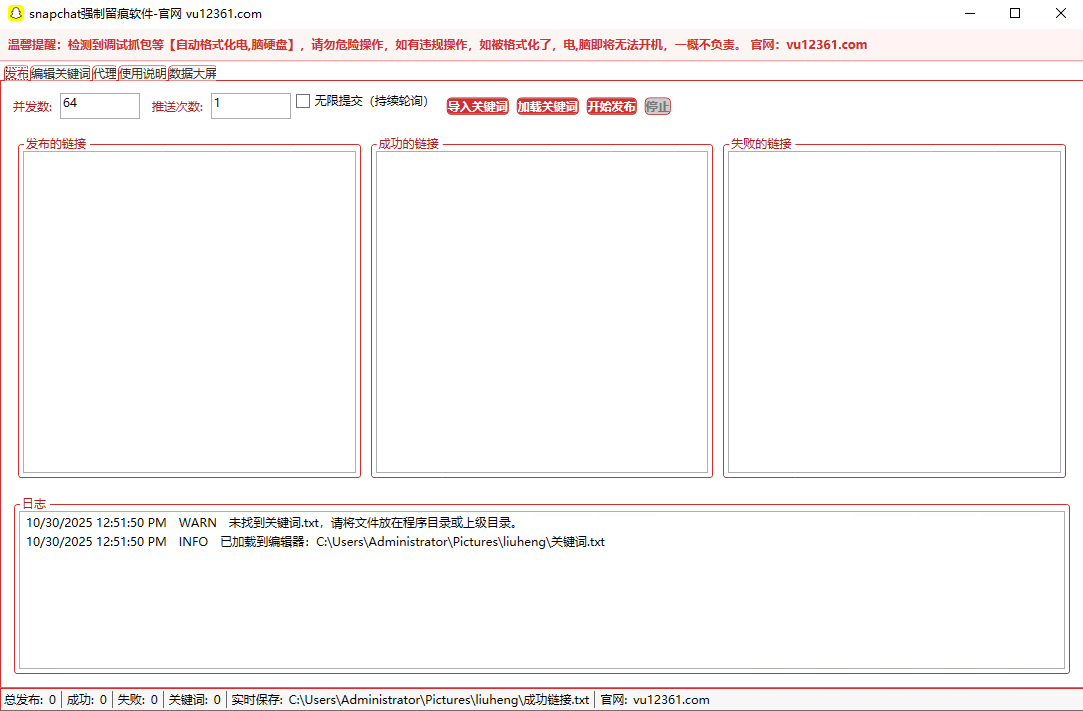Click the greyed 停止 button

(x=657, y=107)
